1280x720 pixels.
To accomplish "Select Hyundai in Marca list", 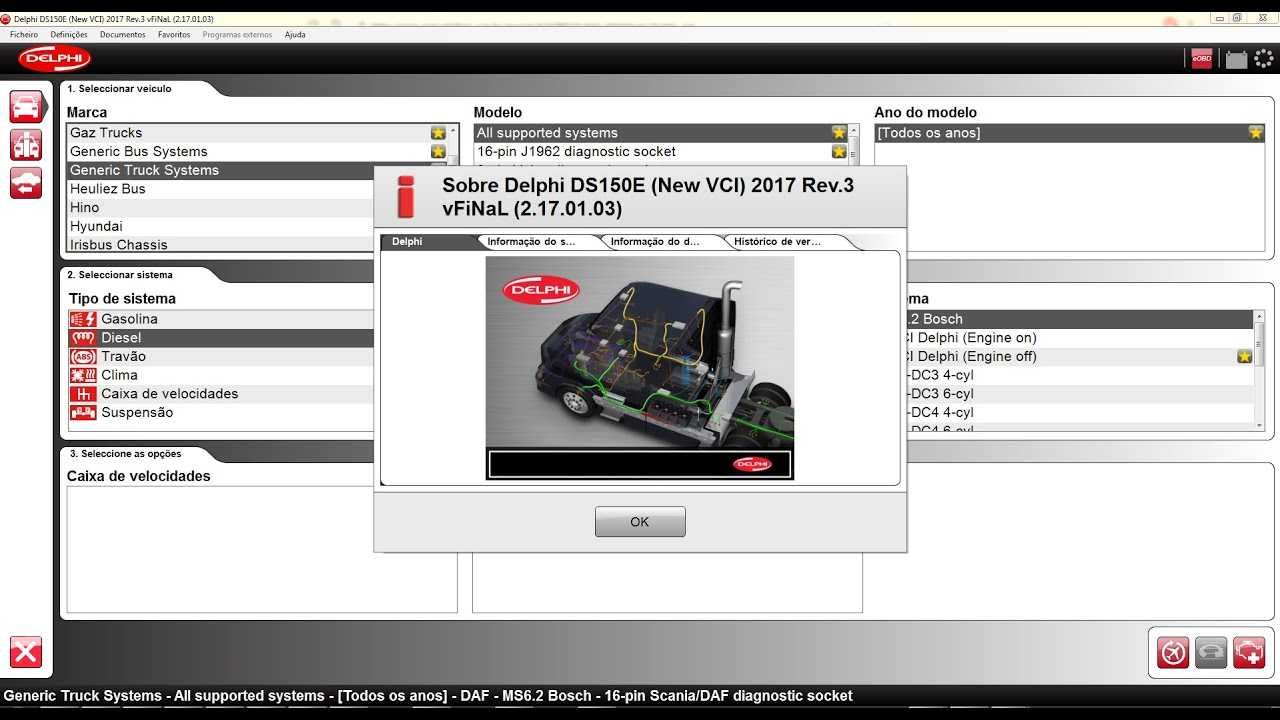I will pos(221,226).
